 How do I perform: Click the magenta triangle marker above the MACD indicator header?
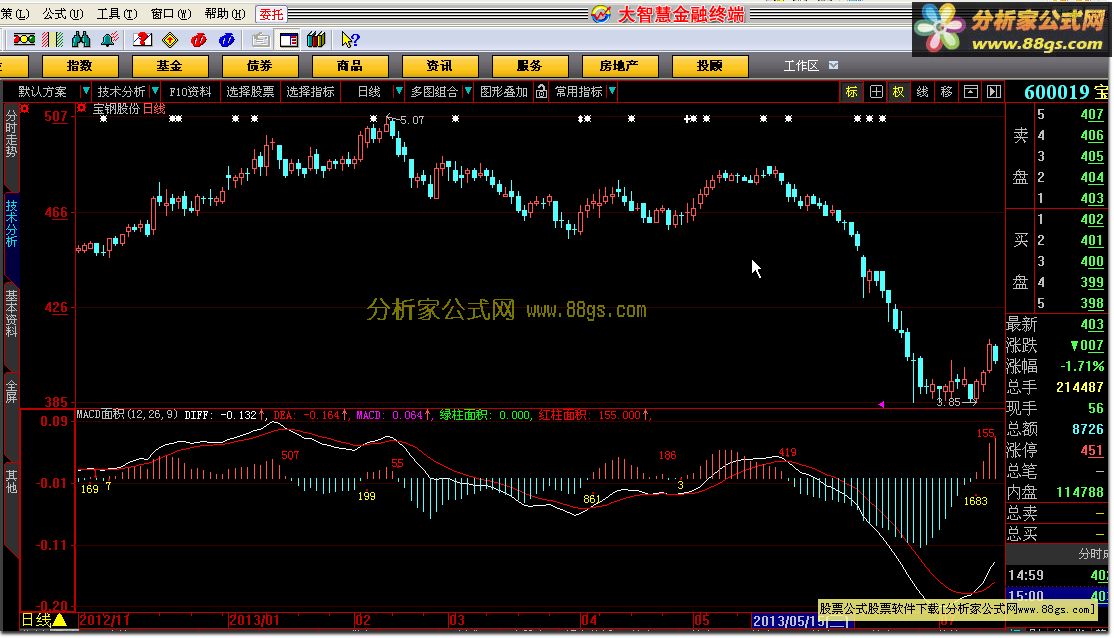[x=881, y=404]
